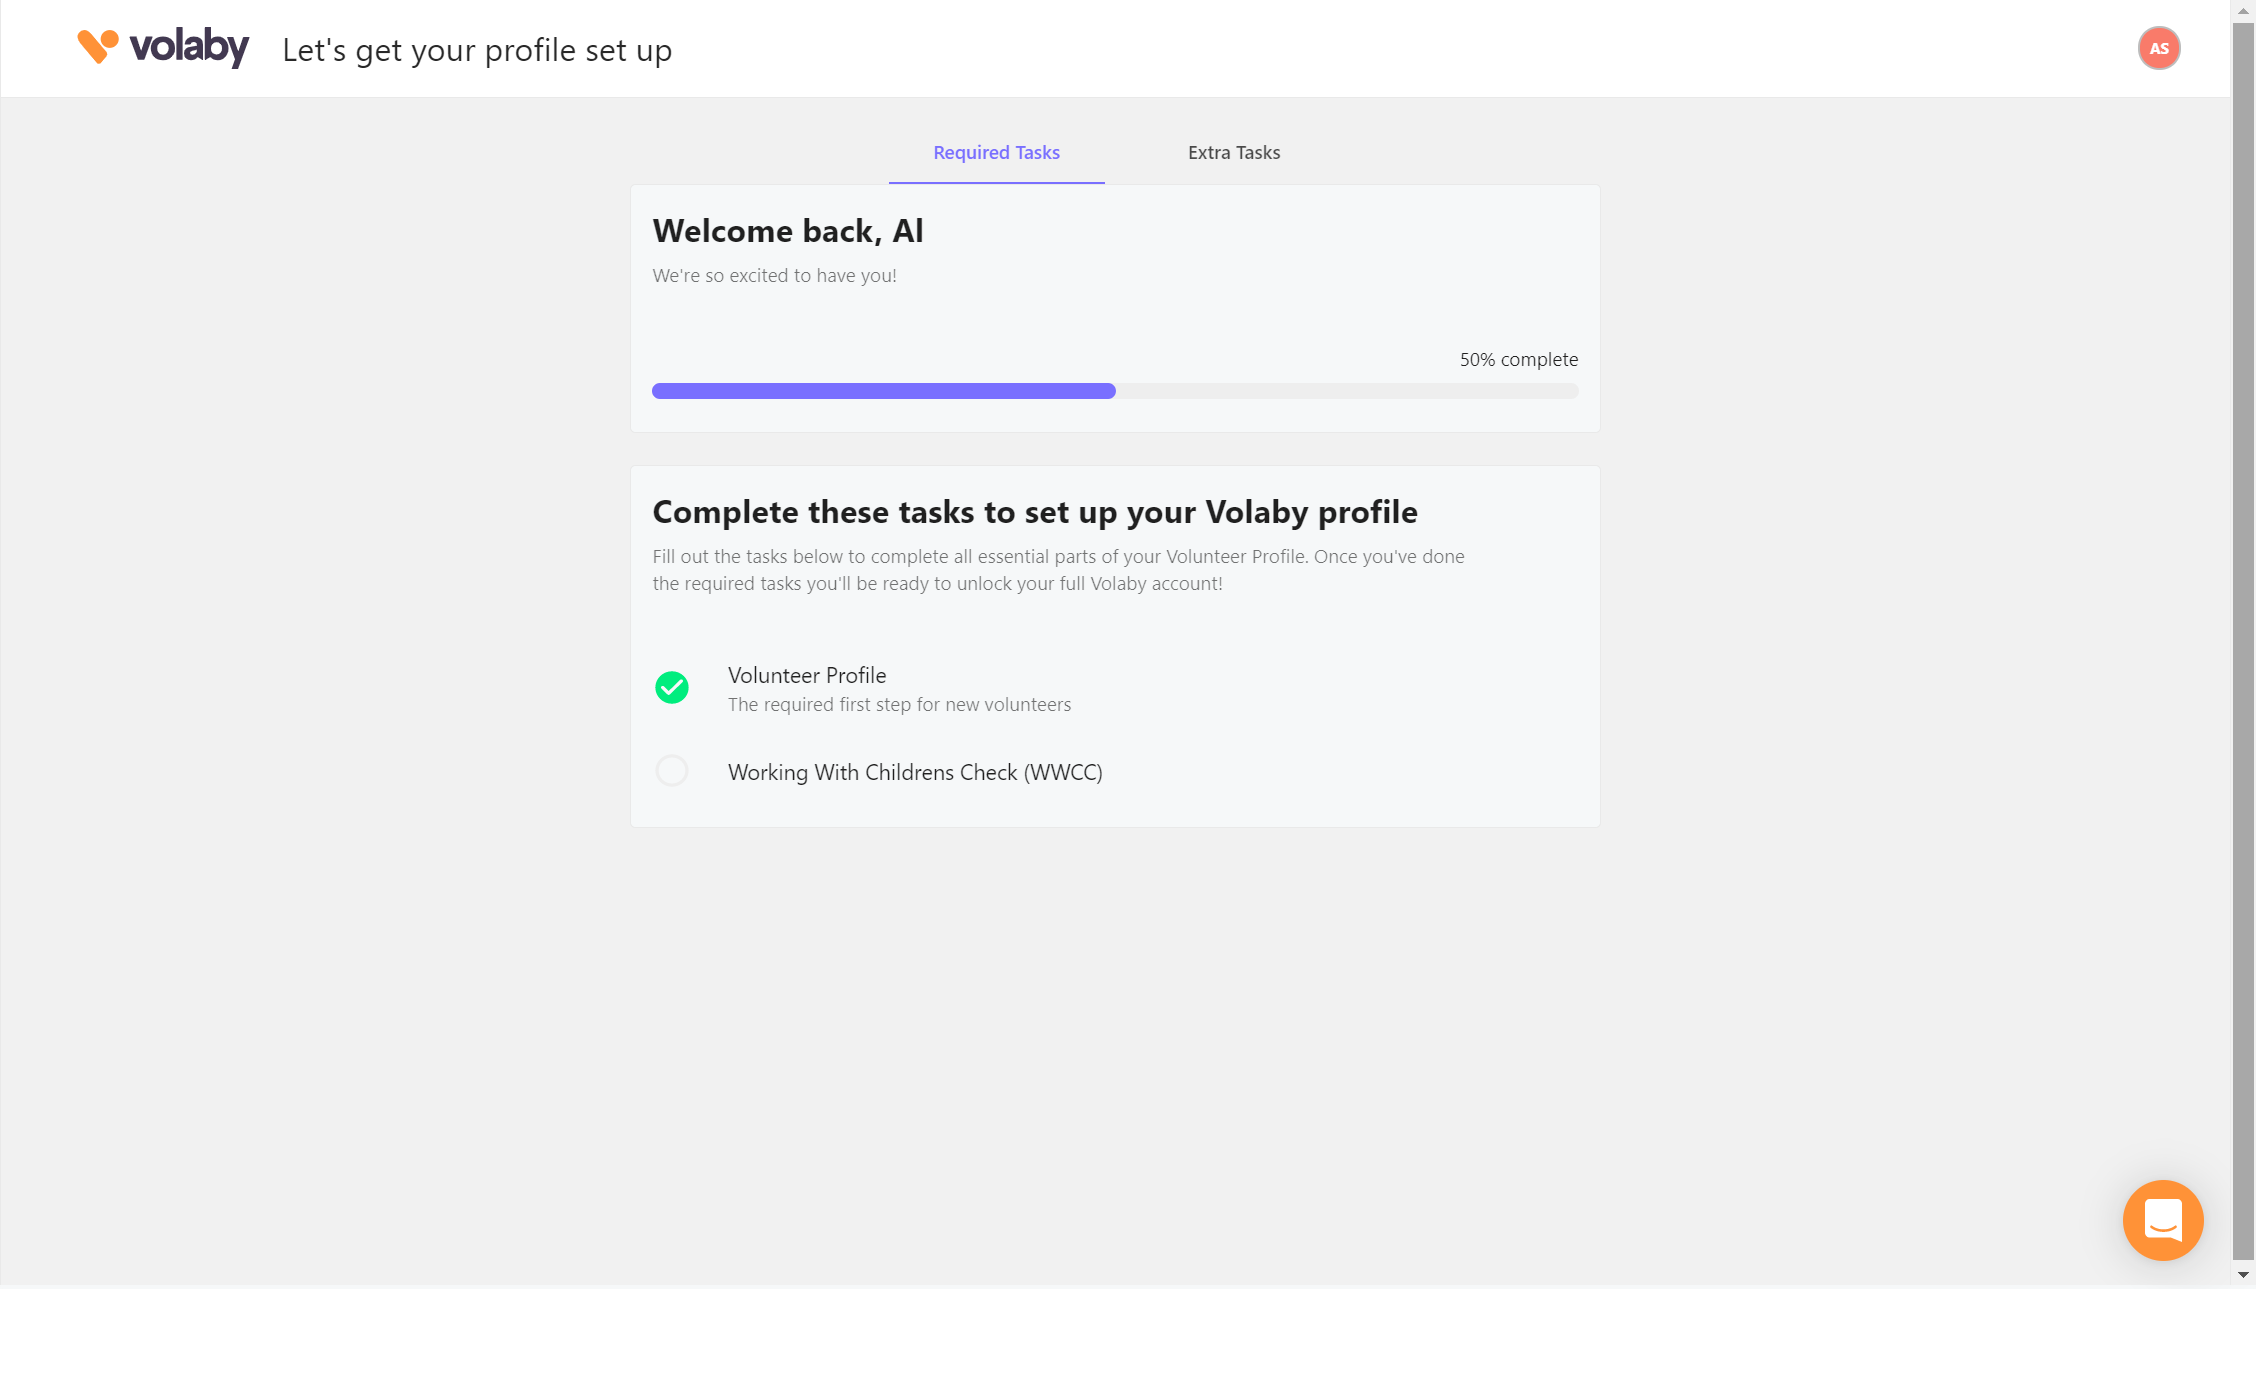Select the empty completion circle for WWCC
Image resolution: width=2256 pixels, height=1399 pixels.
coord(671,770)
